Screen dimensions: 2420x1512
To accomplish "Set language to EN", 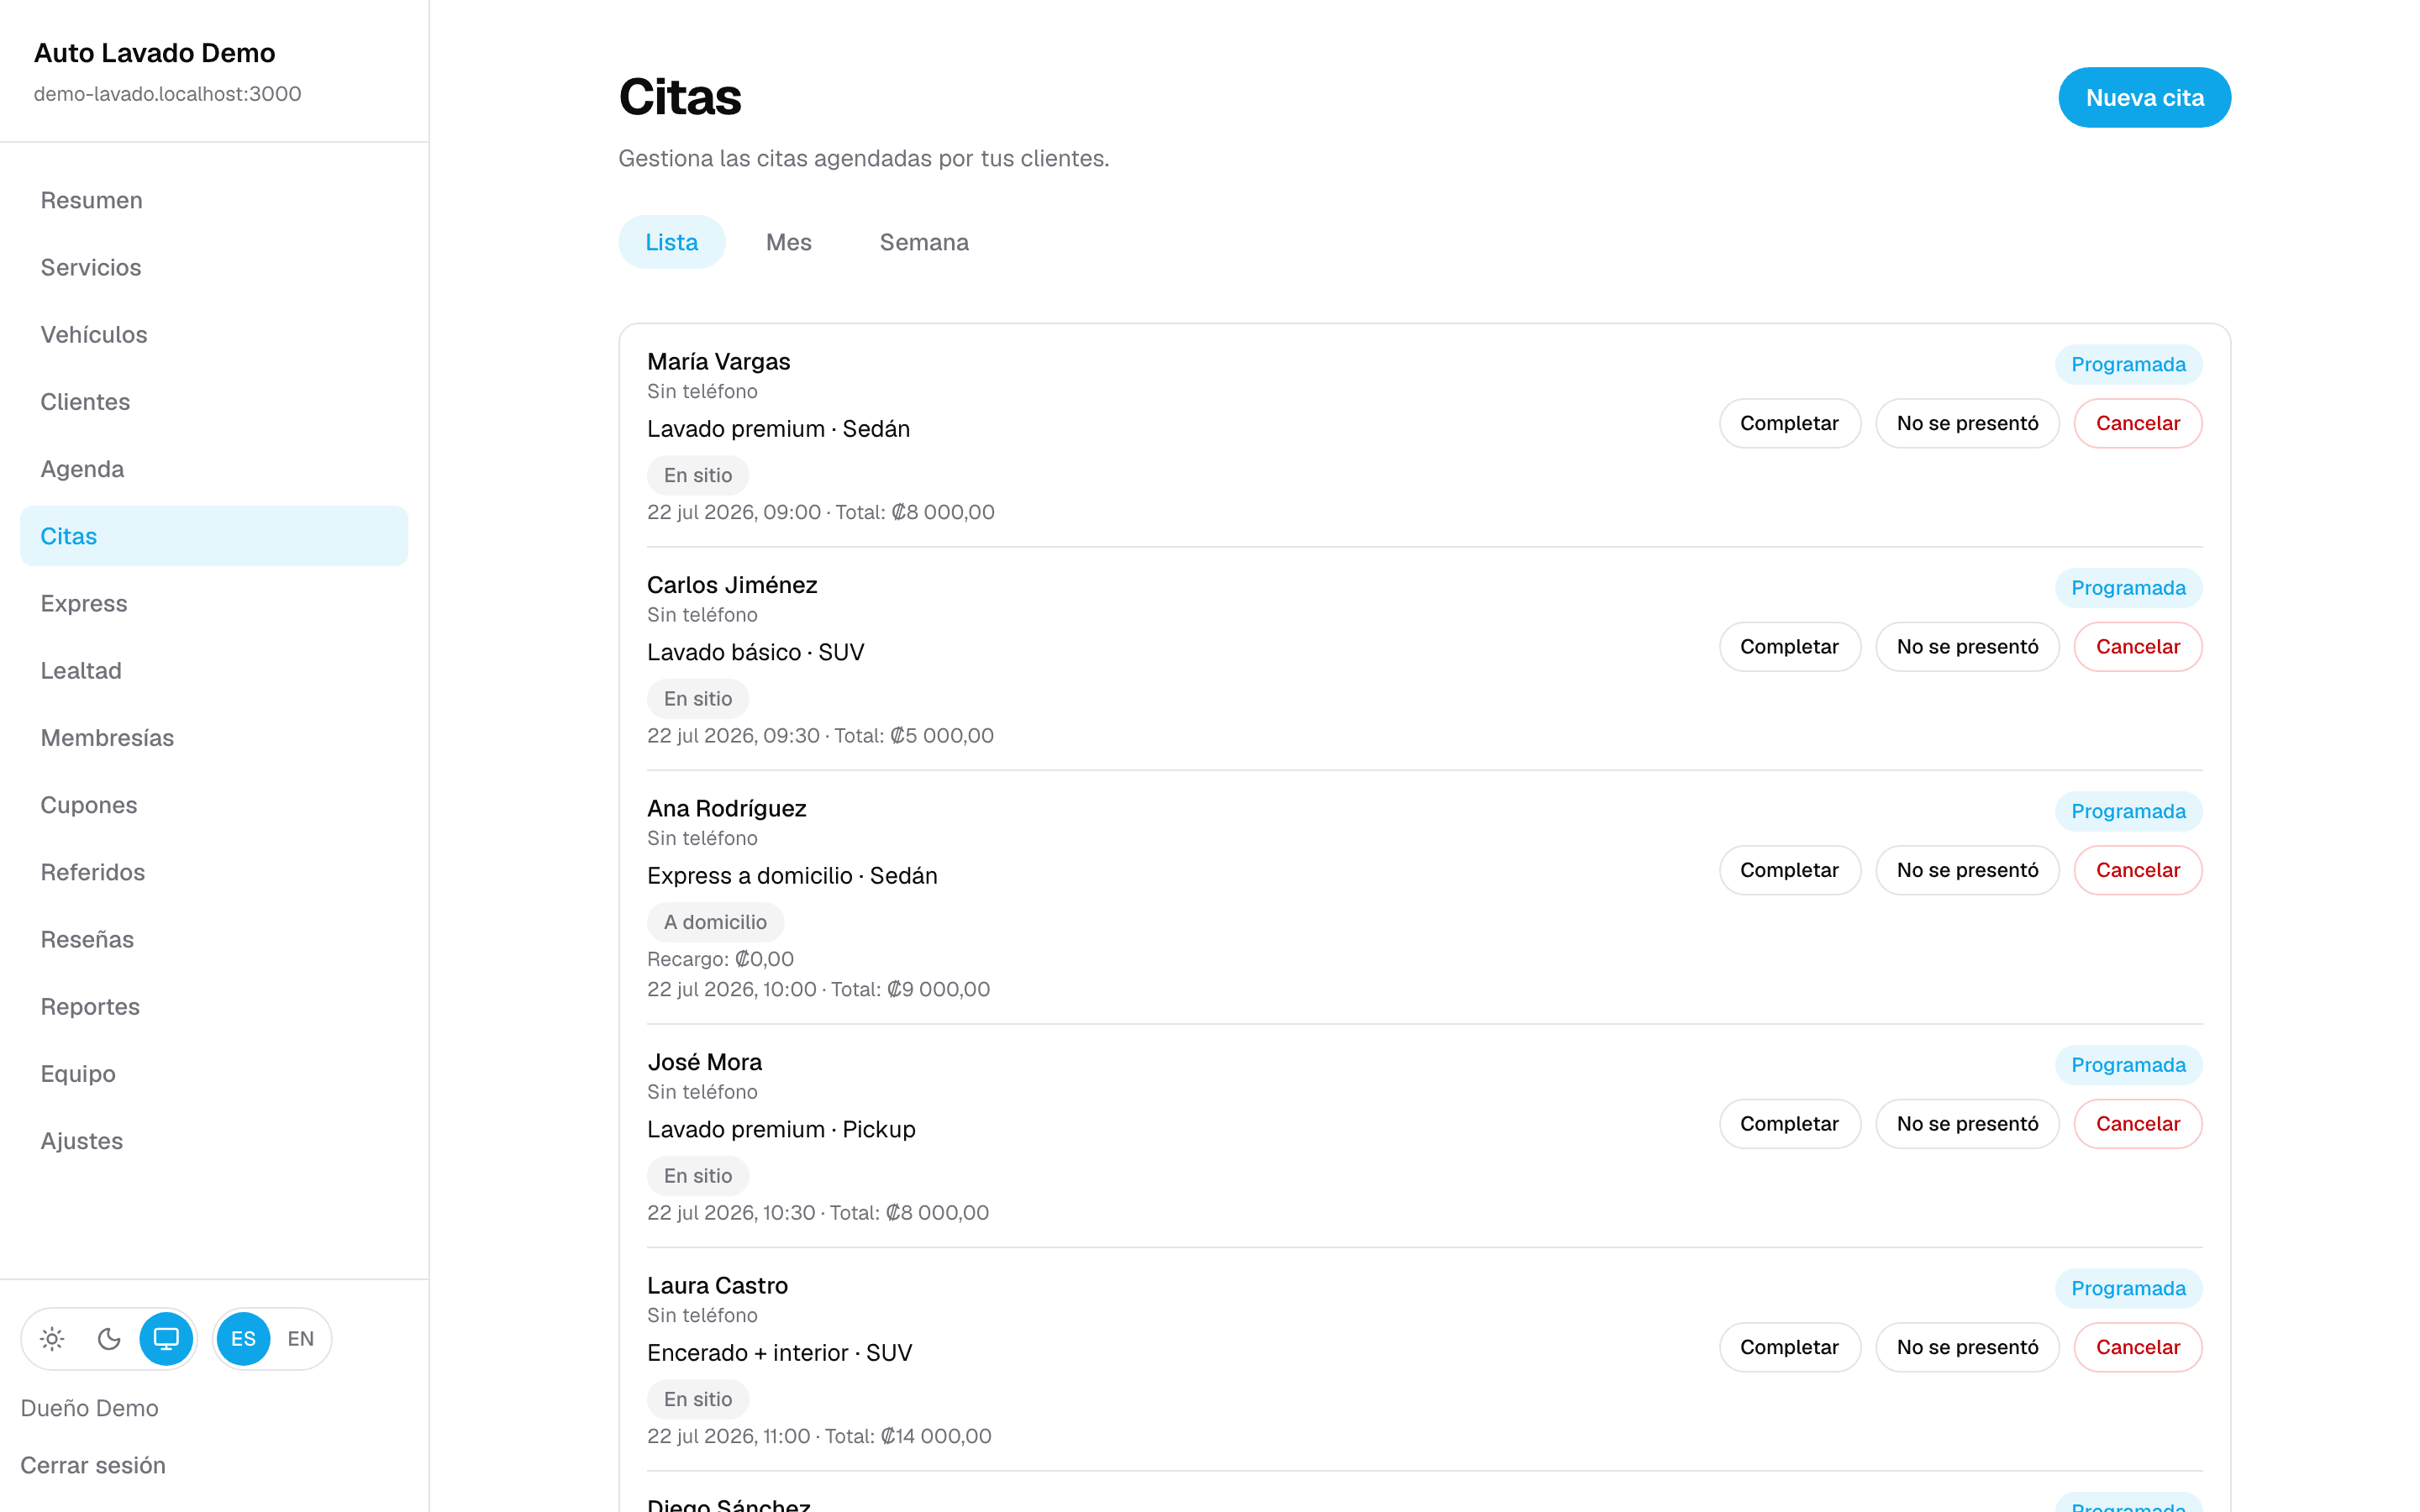I will tap(300, 1338).
